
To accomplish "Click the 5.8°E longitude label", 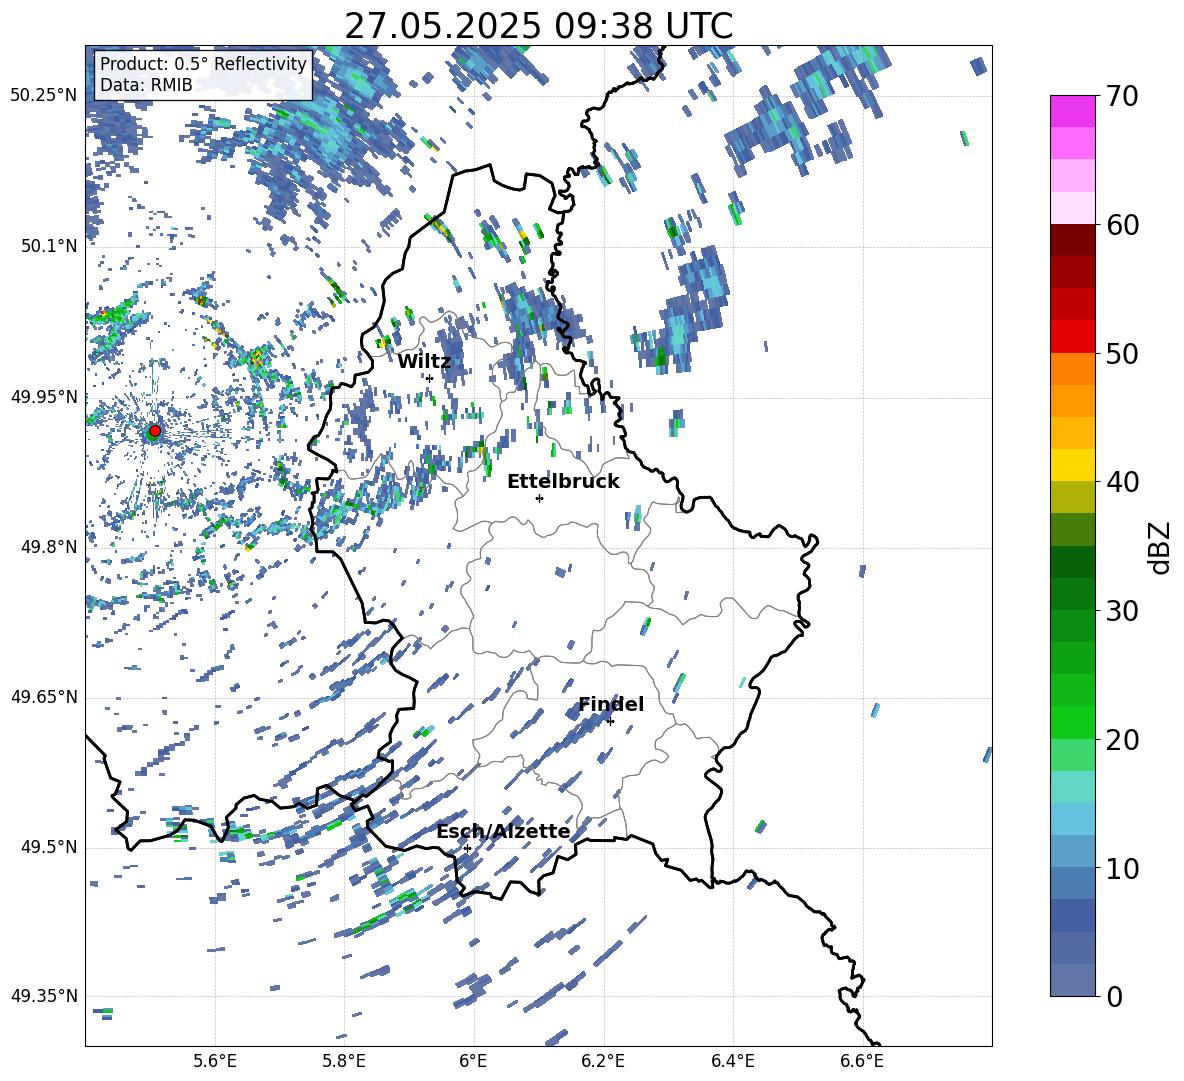I will (344, 1061).
